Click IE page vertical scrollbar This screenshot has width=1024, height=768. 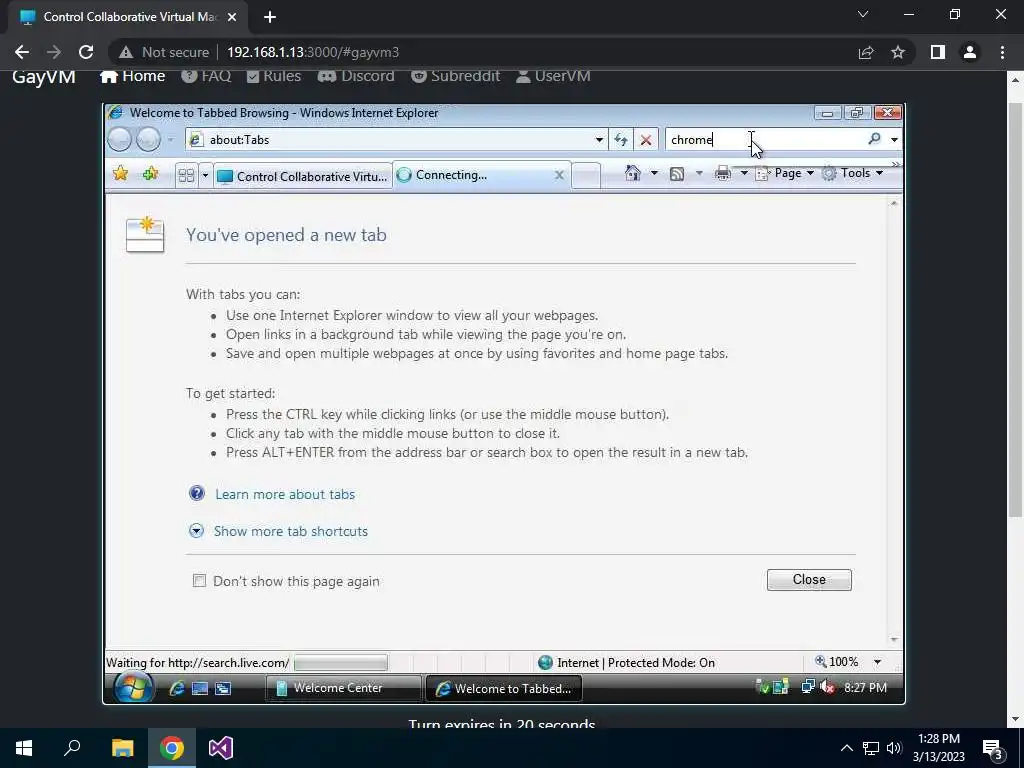click(894, 421)
